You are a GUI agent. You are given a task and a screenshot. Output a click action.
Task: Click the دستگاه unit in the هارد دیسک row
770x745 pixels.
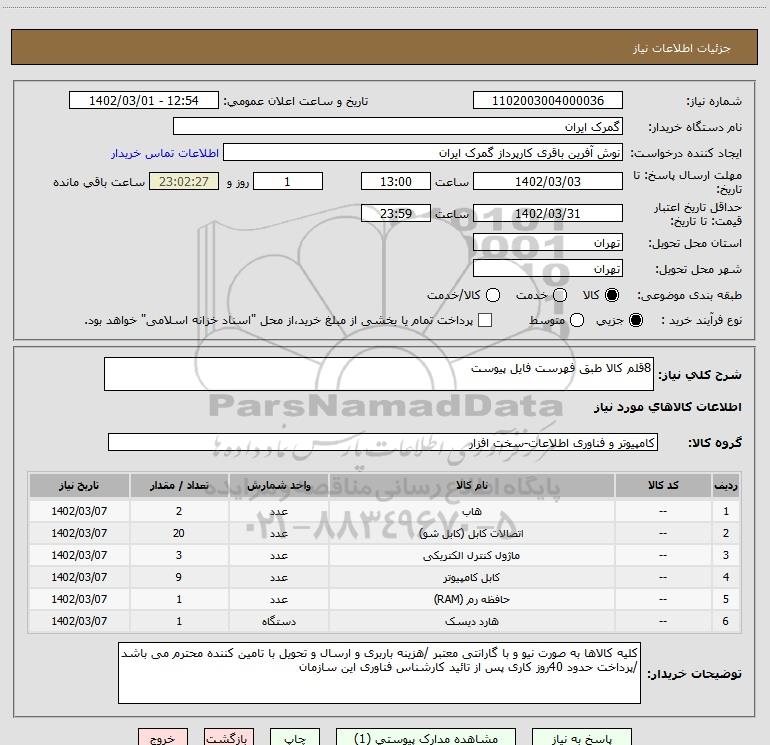point(278,622)
